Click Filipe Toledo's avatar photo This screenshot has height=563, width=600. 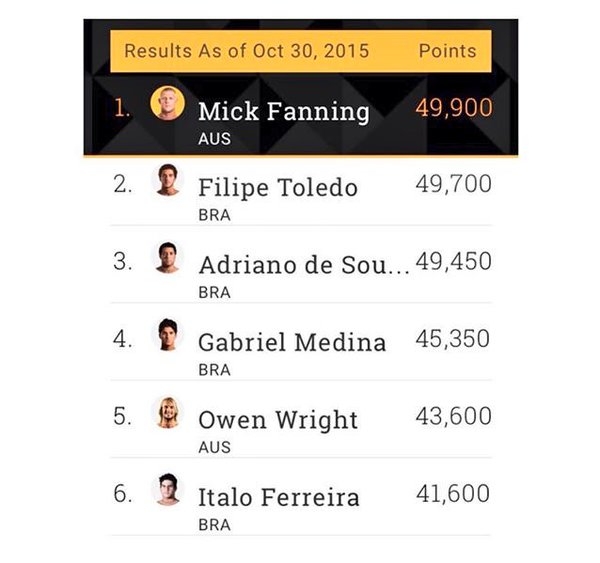coord(167,181)
